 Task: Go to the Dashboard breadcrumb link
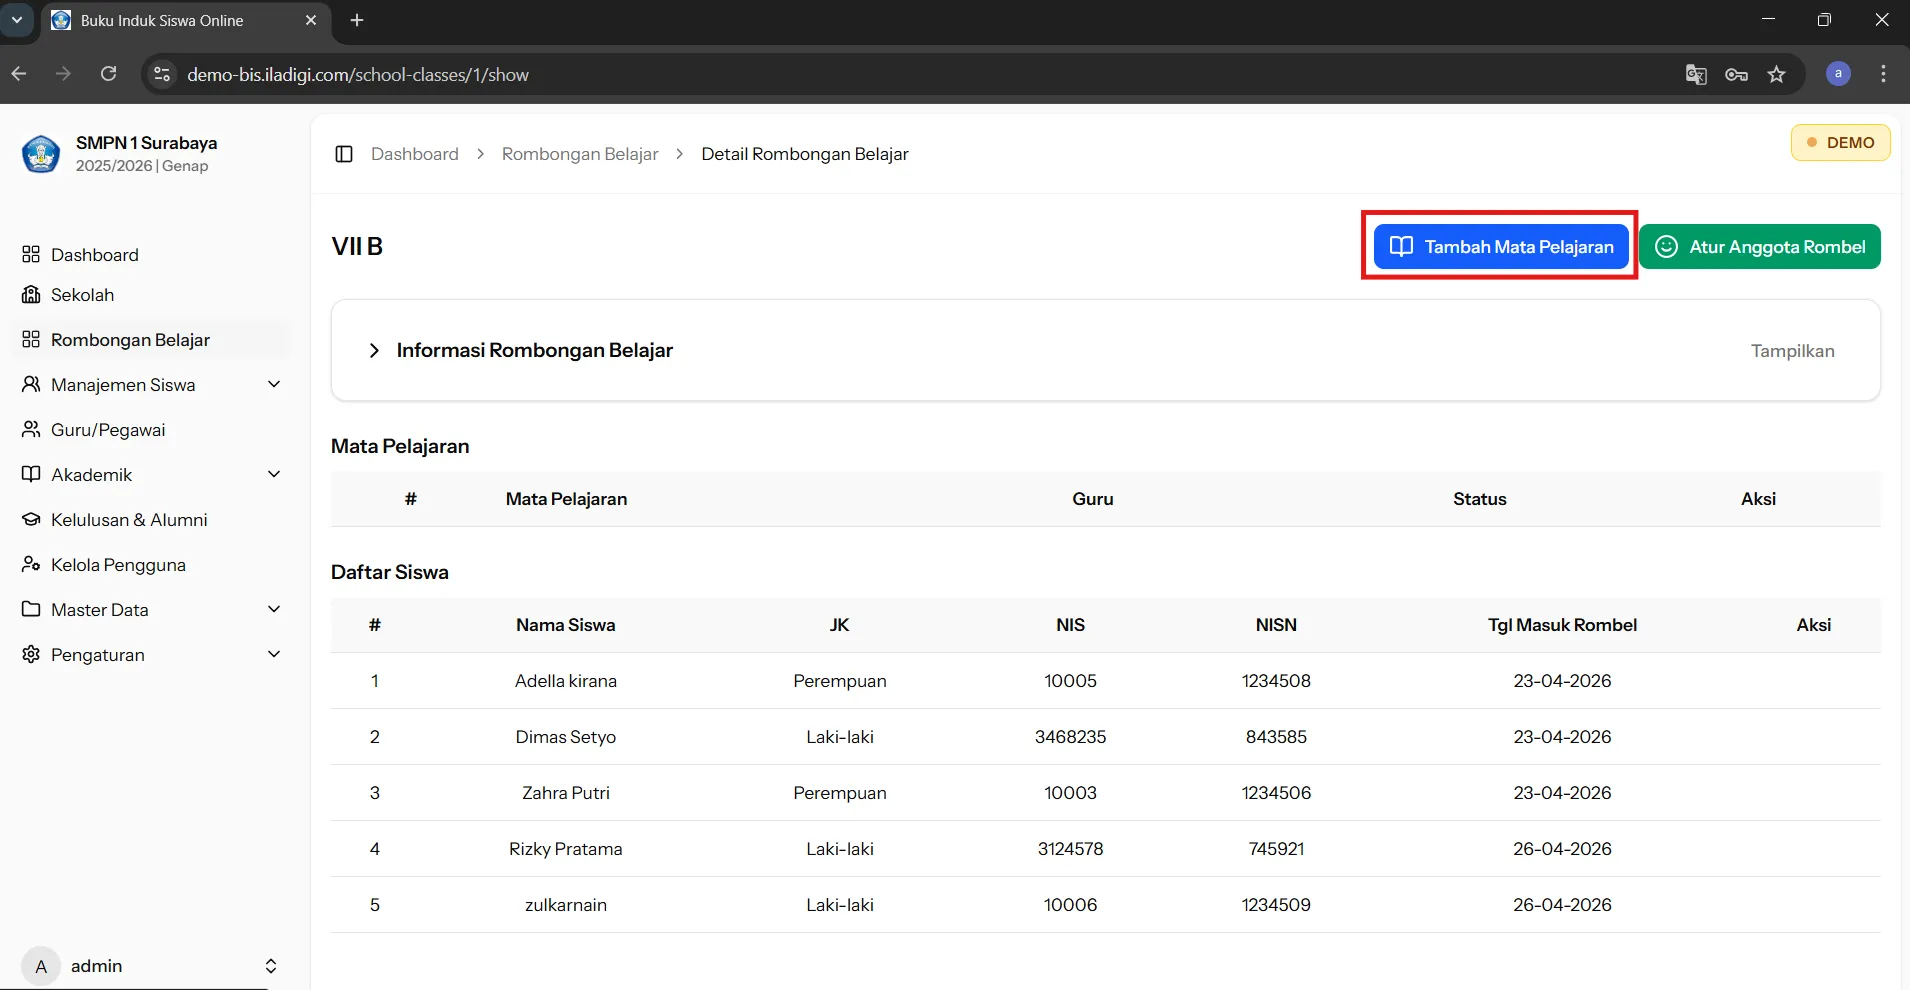pos(415,154)
